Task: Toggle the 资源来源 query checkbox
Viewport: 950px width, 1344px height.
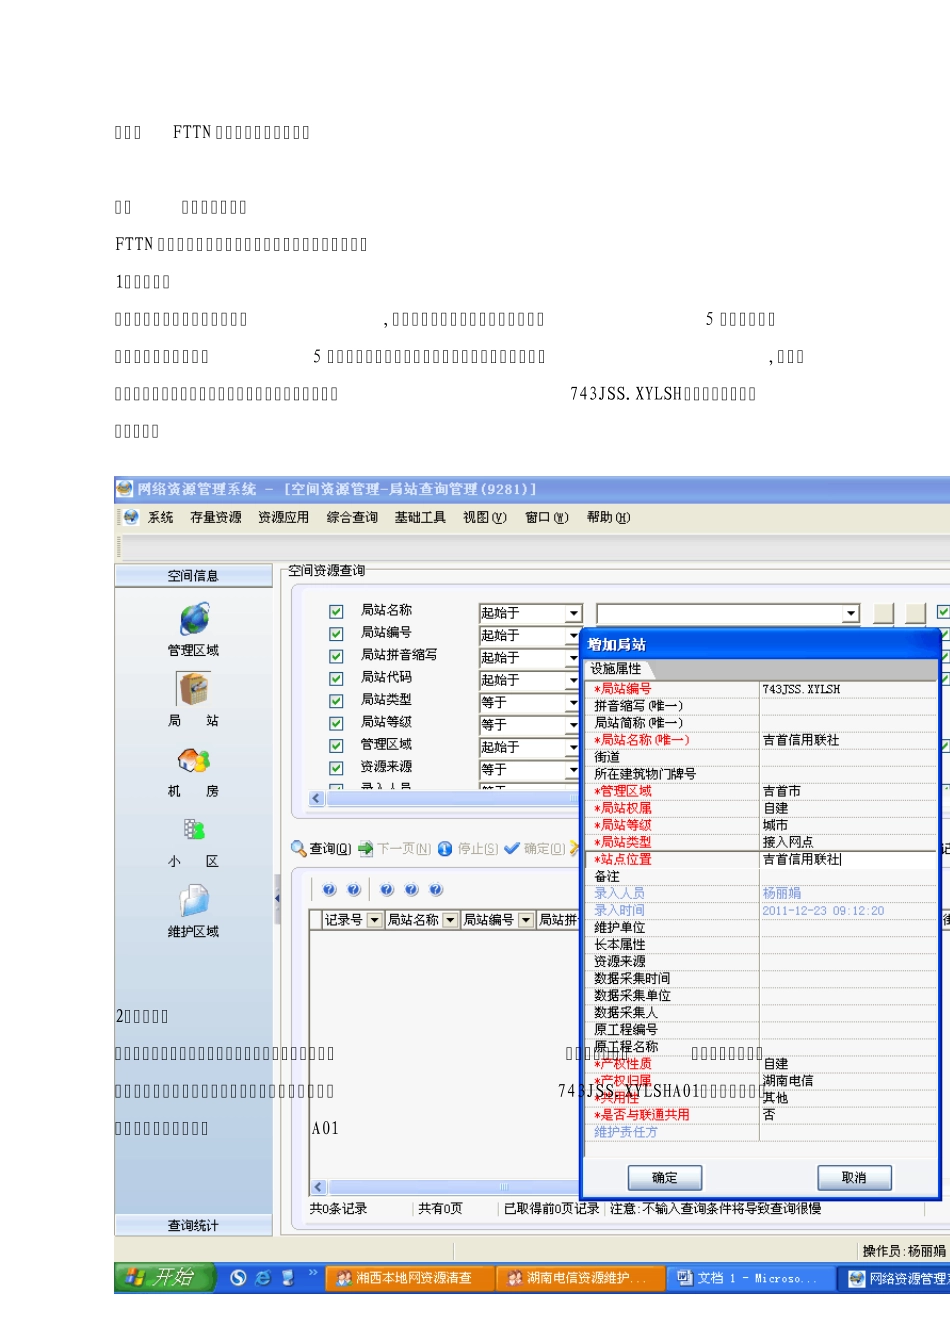Action: point(336,768)
